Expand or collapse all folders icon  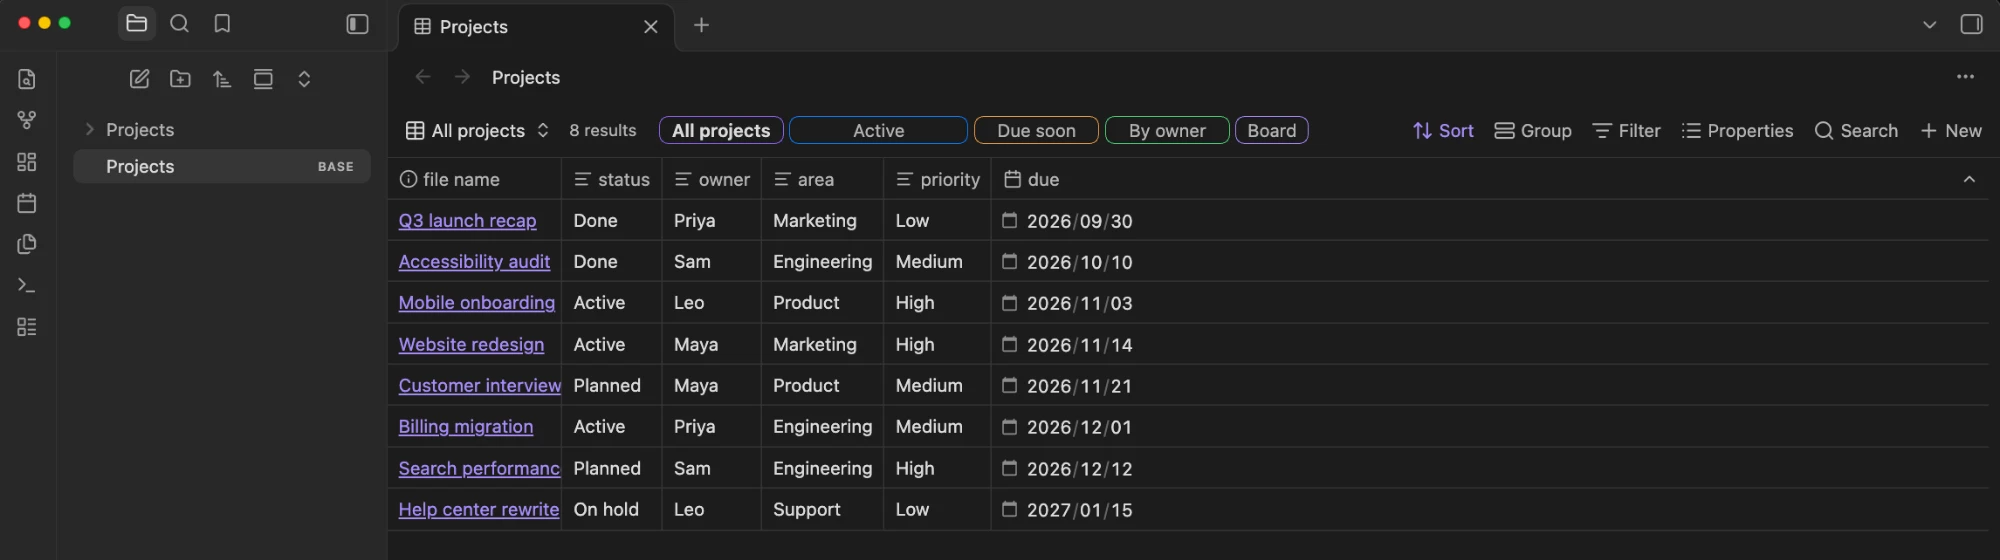tap(304, 79)
